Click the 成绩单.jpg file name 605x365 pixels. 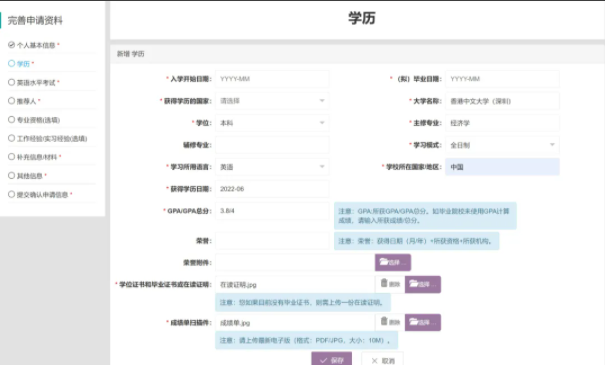pyautogui.click(x=235, y=323)
